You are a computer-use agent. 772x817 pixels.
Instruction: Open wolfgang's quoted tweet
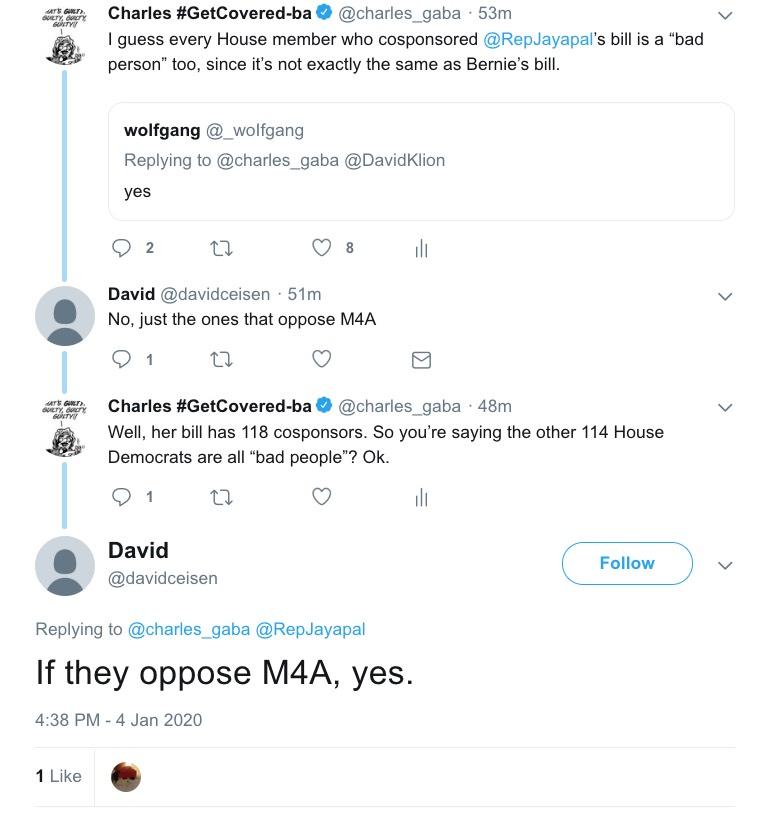[x=421, y=160]
